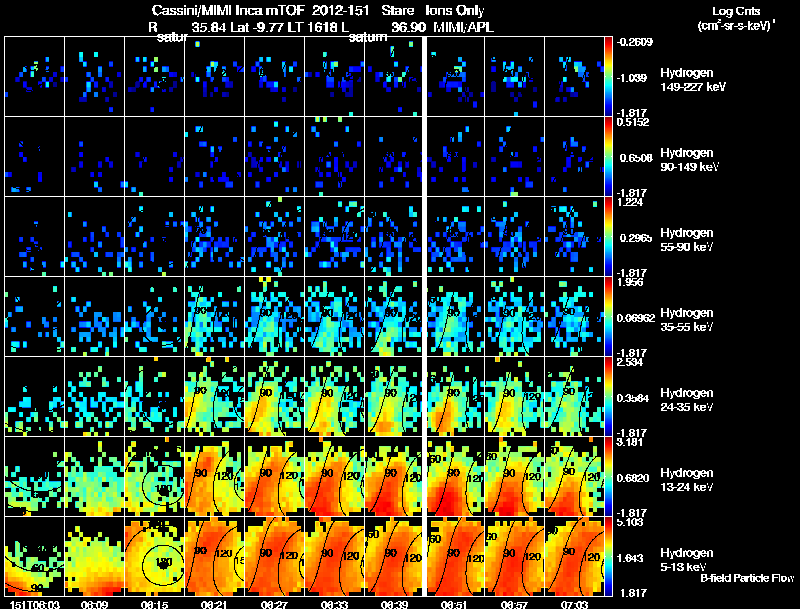Click the color bar beside Hydrogen 13-24 keV

(608, 477)
